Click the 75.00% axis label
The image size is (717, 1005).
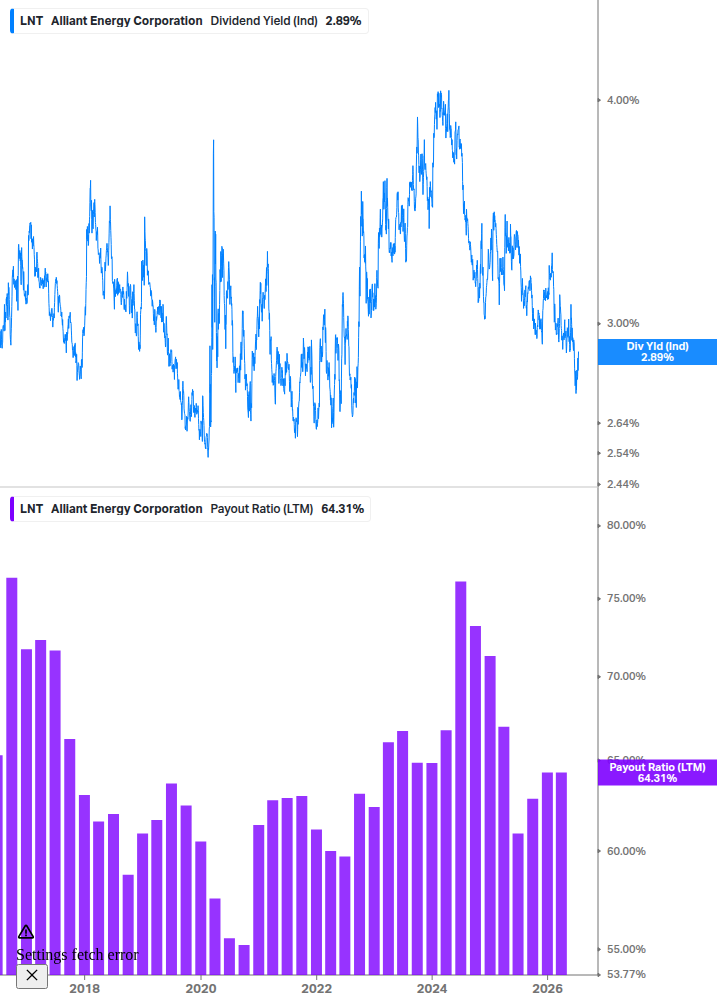[626, 599]
